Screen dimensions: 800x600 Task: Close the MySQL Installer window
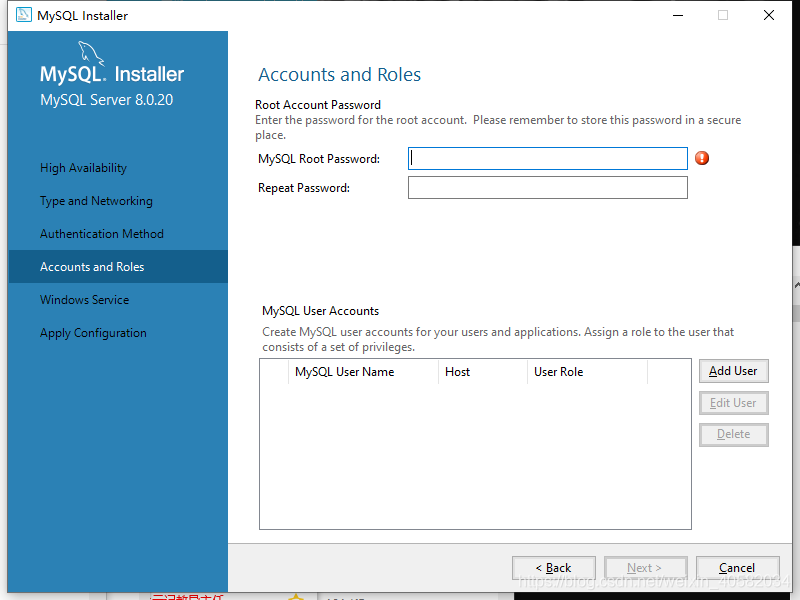769,15
